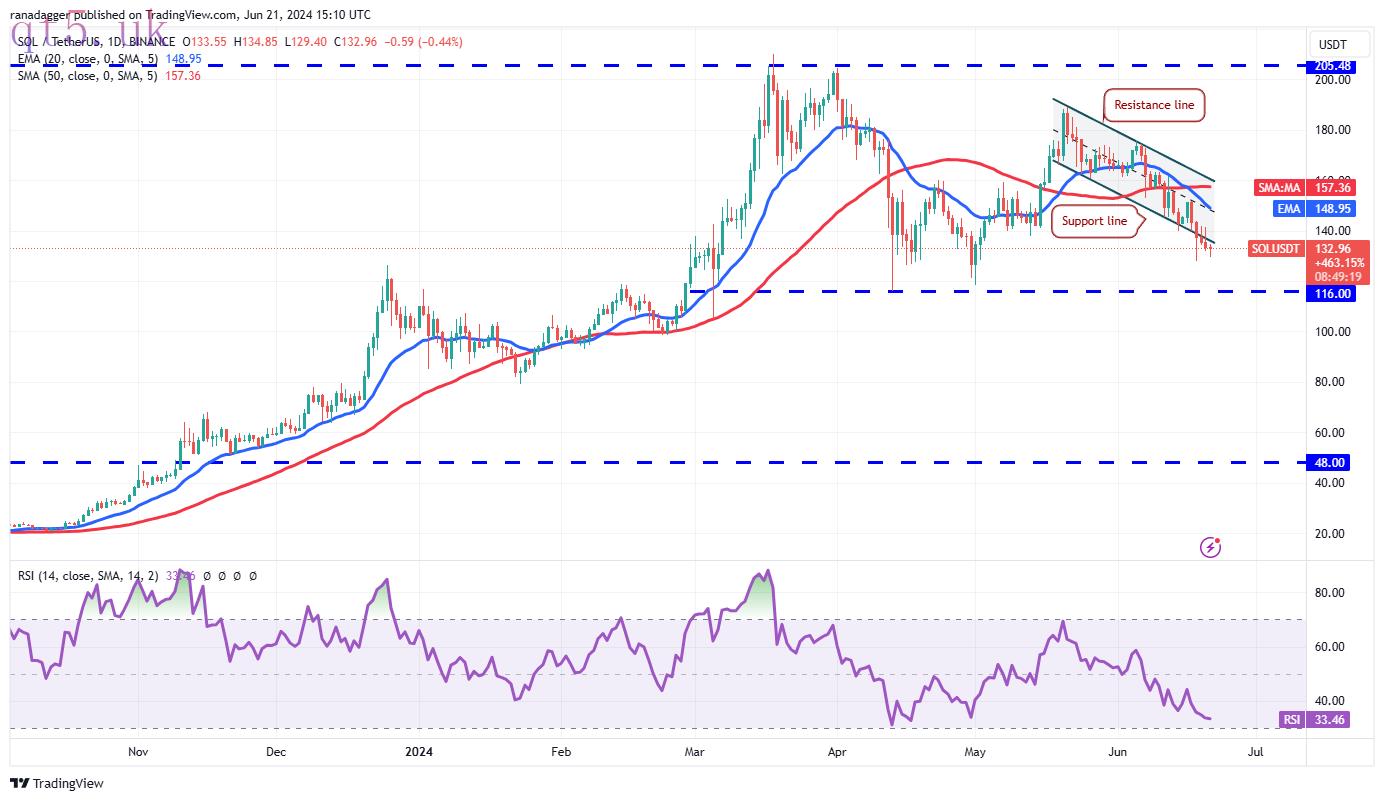Click the Support line callout label
Screen dimensions: 1384x801
click(x=1095, y=221)
